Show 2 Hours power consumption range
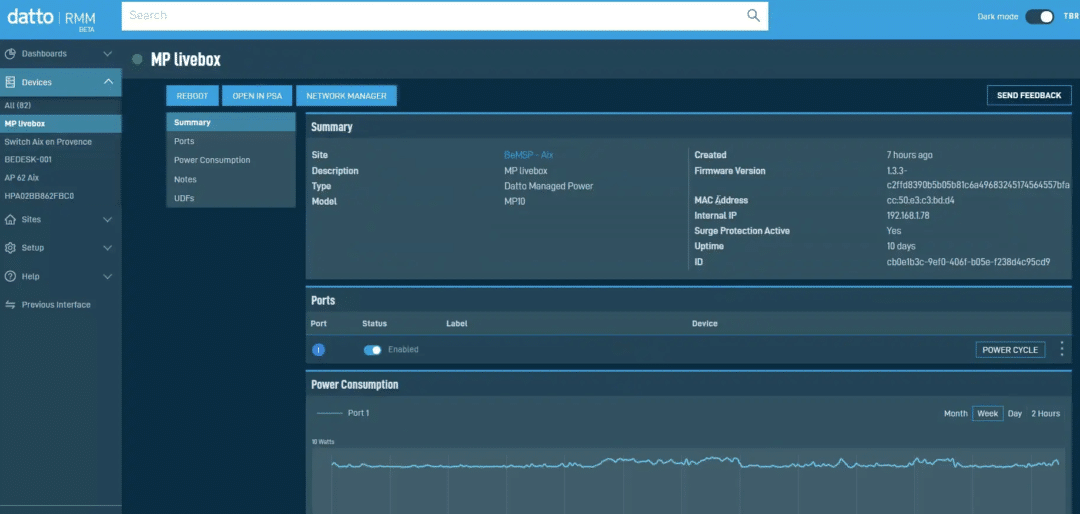Viewport: 1080px width, 514px height. (x=1046, y=413)
